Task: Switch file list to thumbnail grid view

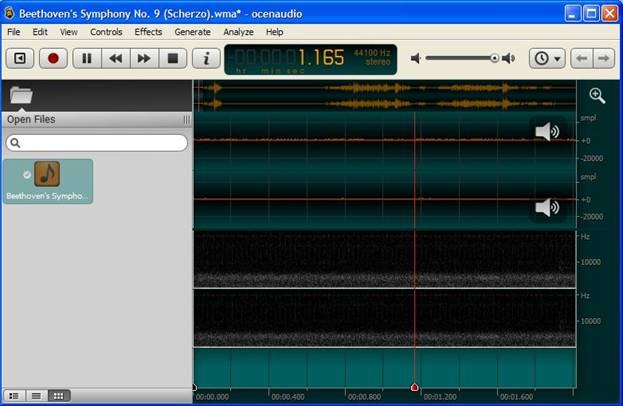Action: (x=58, y=396)
